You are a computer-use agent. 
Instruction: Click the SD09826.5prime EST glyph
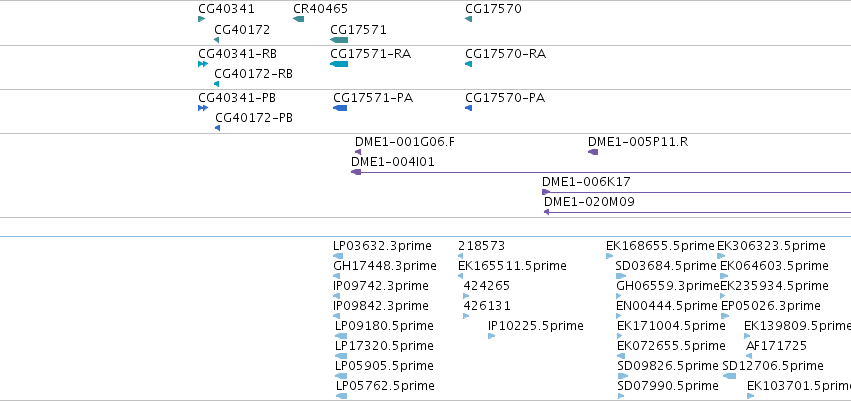point(623,376)
